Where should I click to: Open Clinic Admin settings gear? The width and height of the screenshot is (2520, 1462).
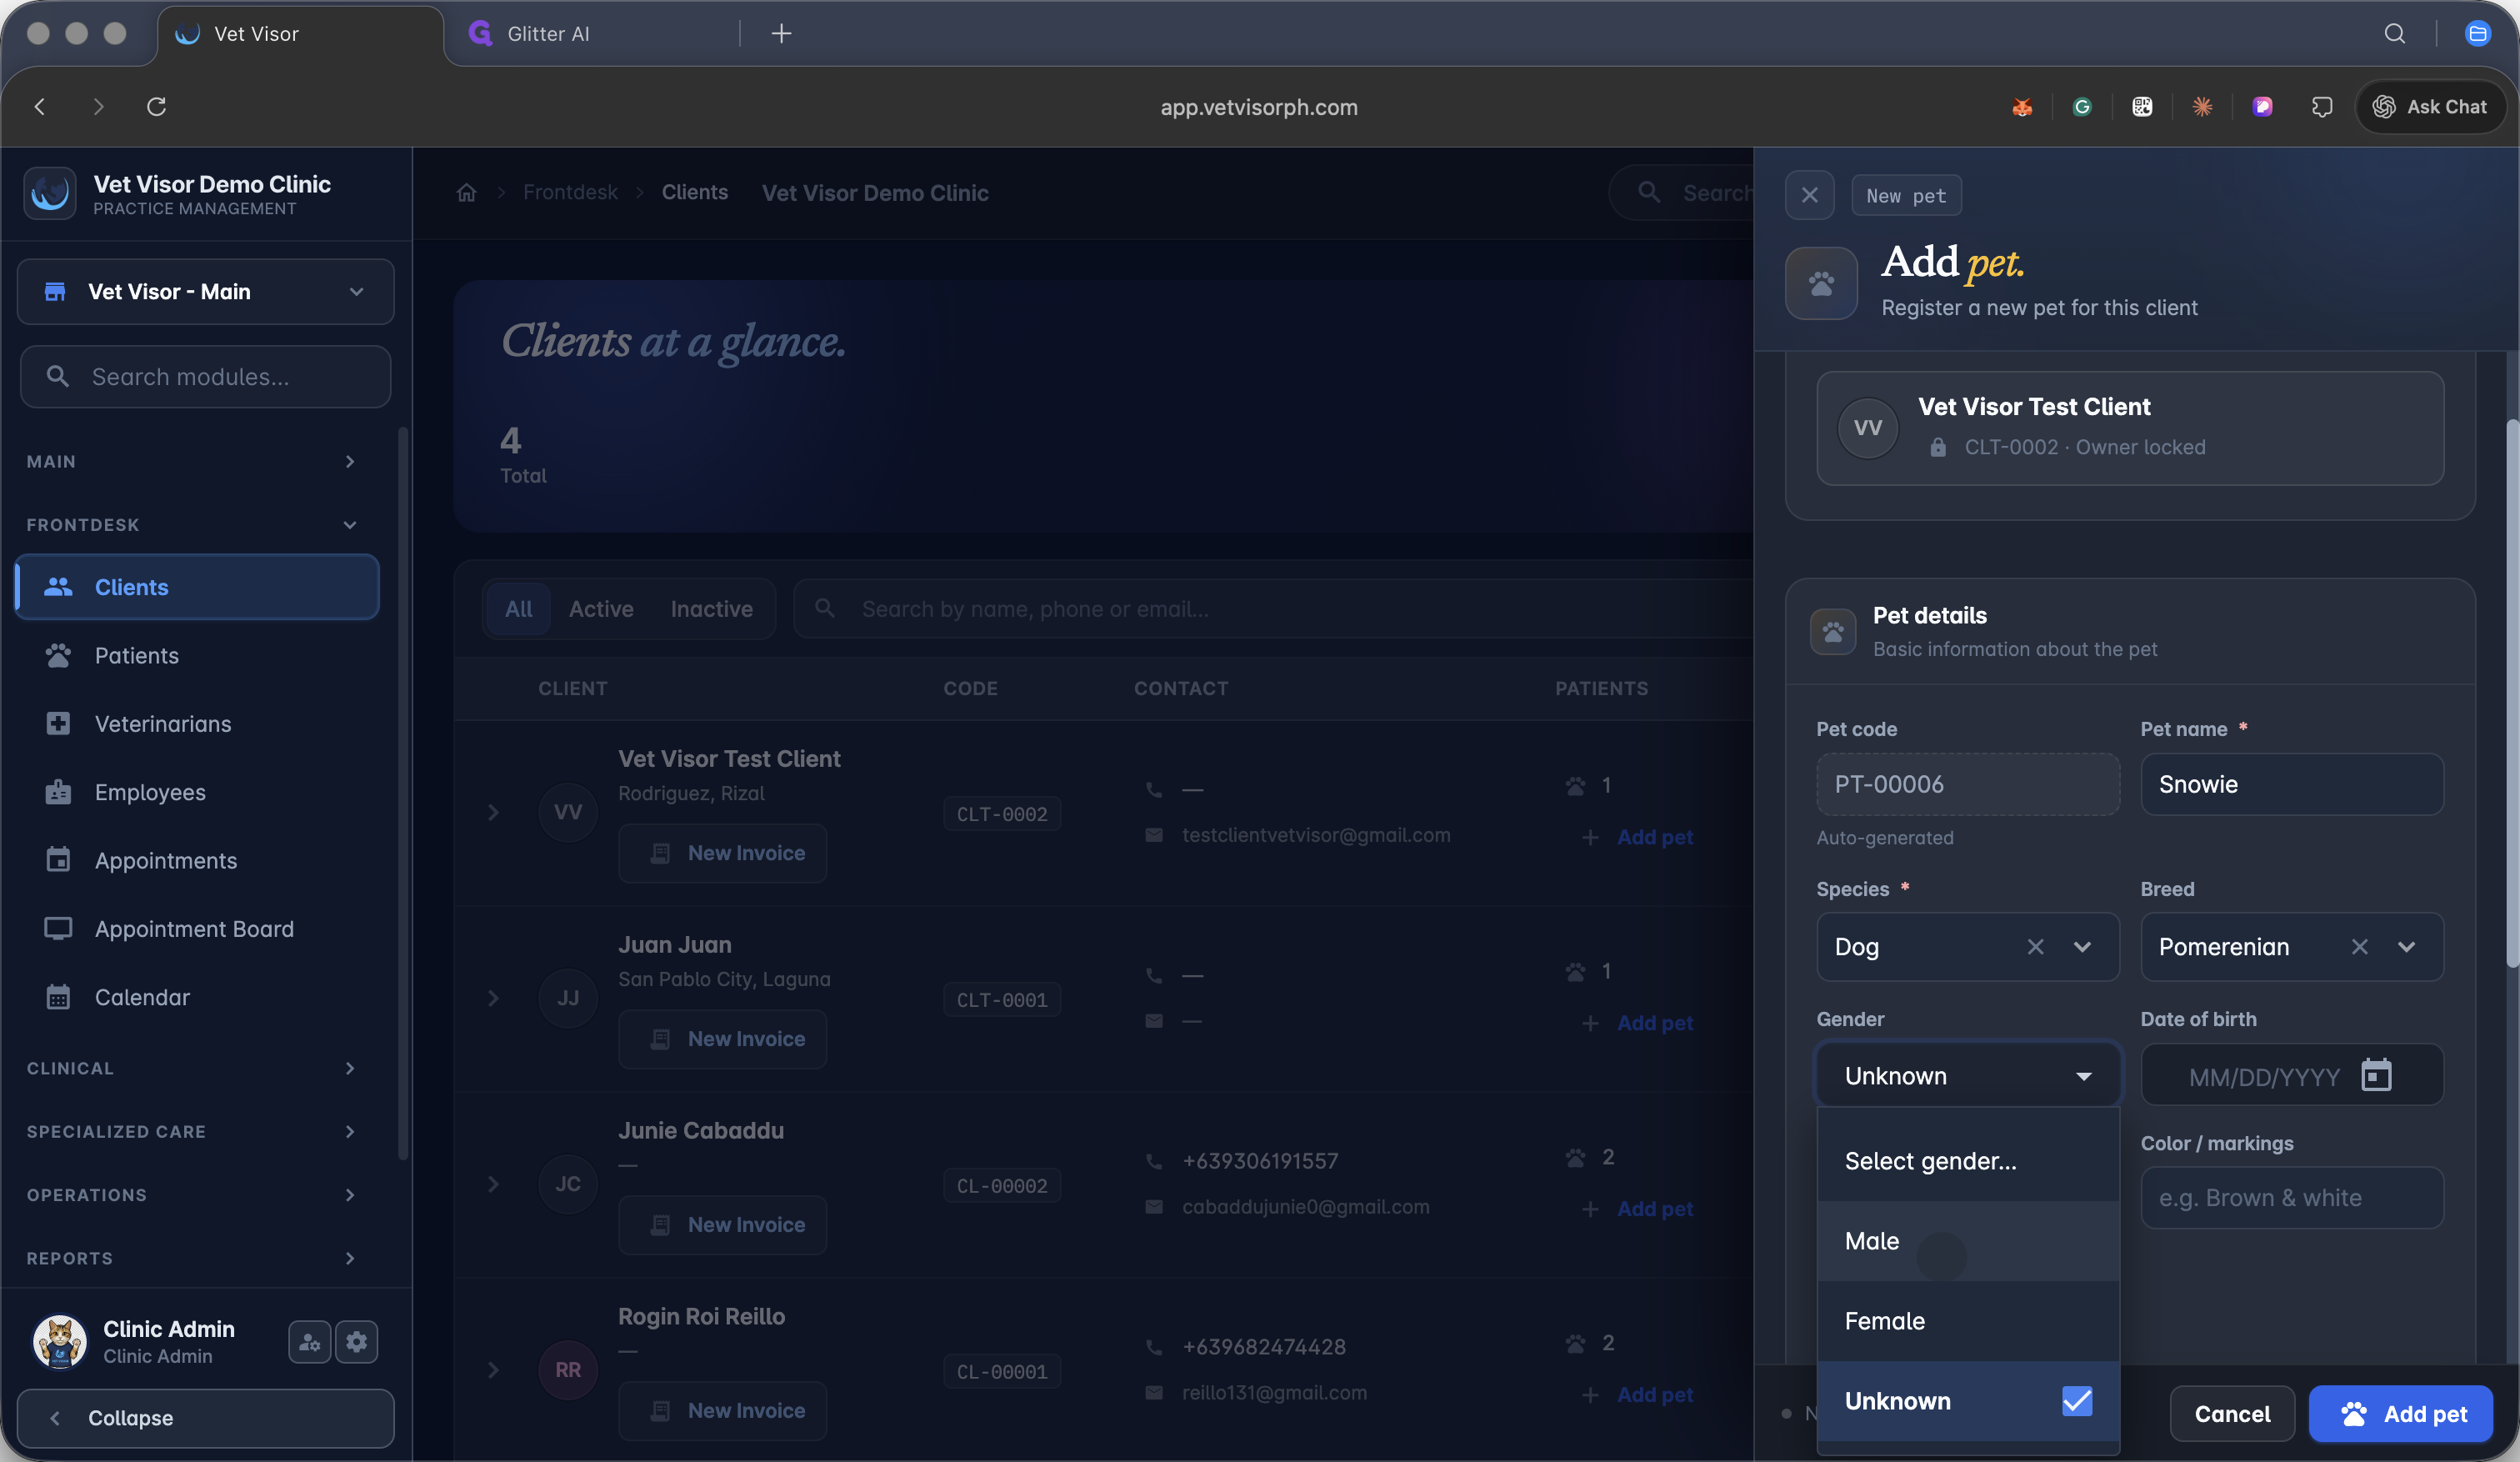pos(356,1341)
